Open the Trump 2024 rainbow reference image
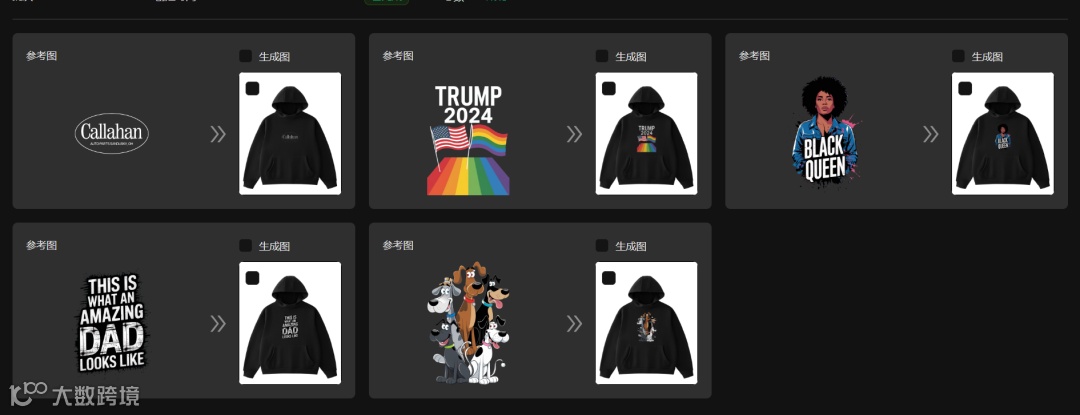This screenshot has height=415, width=1080. 468,140
